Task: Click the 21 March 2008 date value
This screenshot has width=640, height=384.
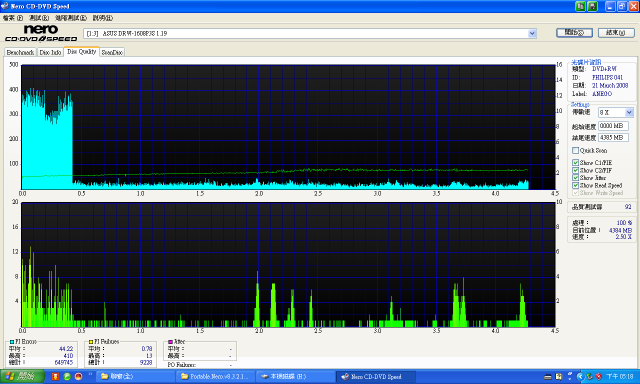Action: [610, 86]
